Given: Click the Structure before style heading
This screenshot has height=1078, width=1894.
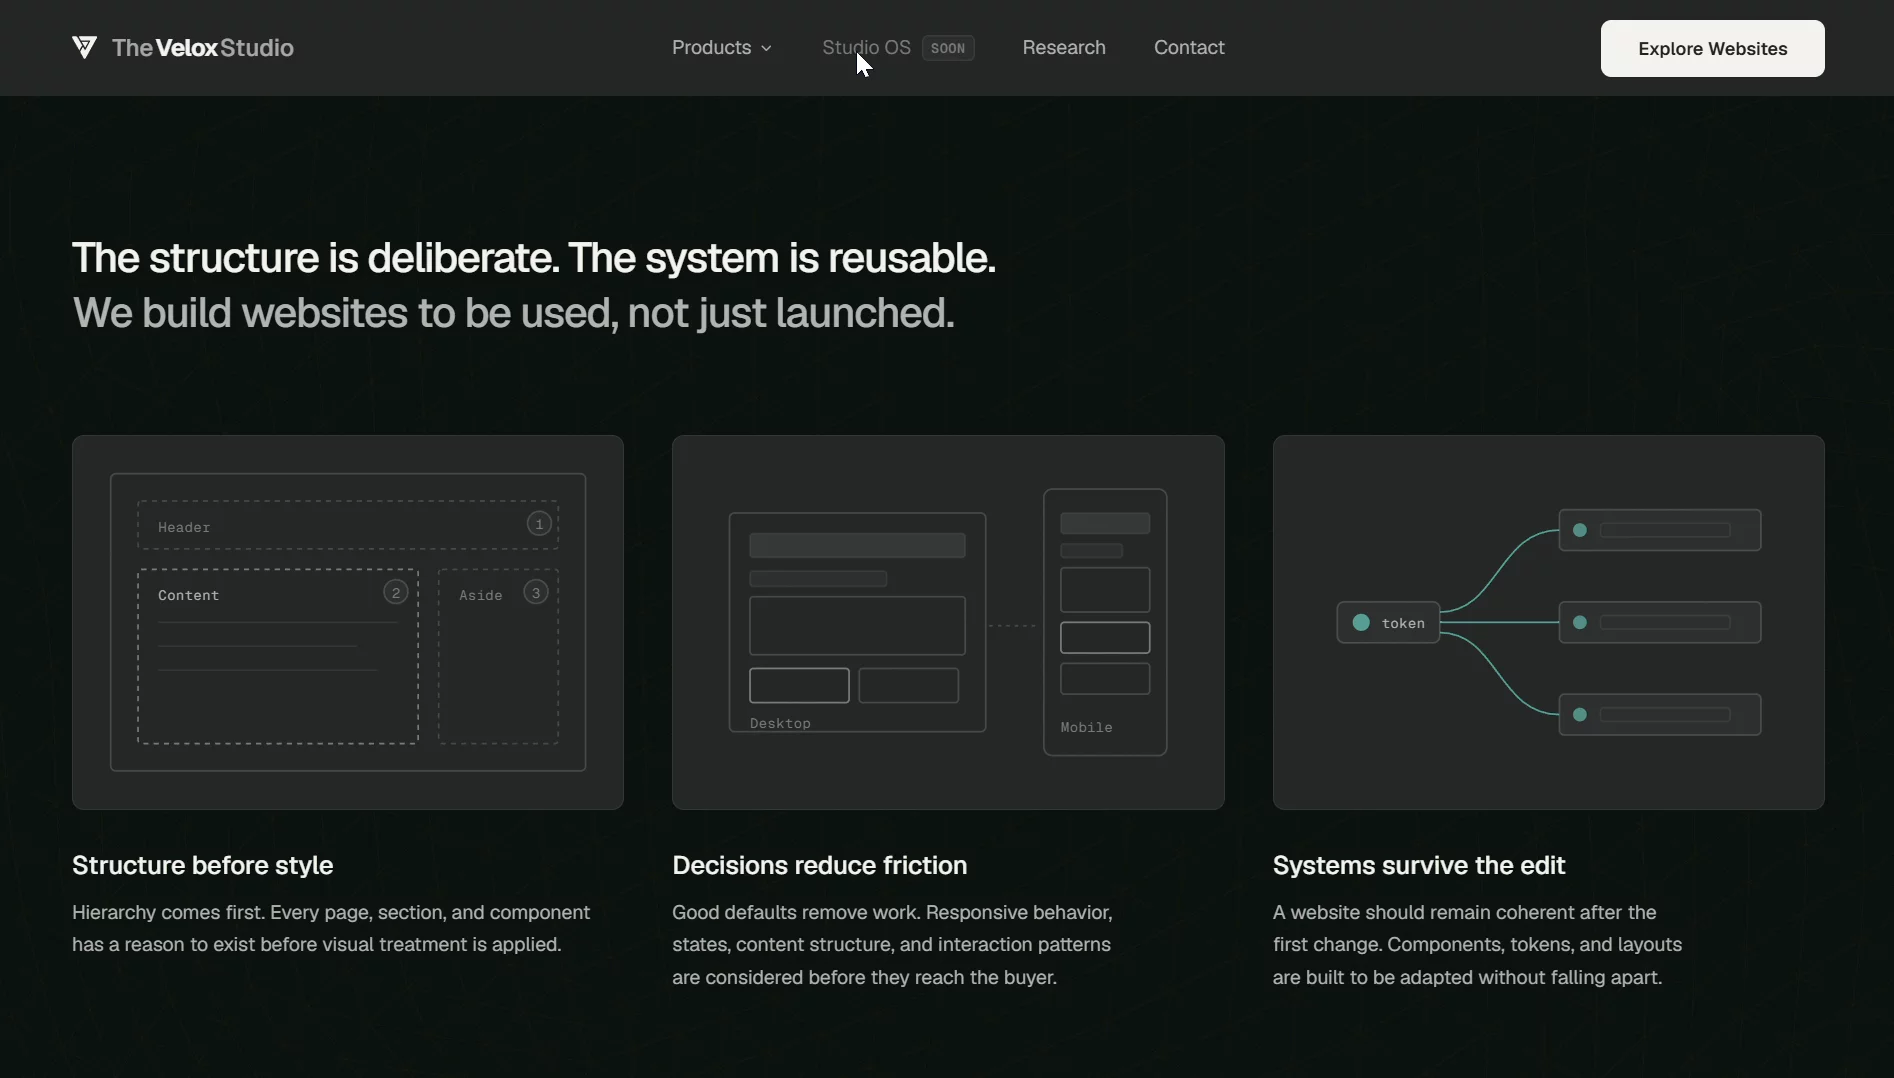Looking at the screenshot, I should point(202,865).
